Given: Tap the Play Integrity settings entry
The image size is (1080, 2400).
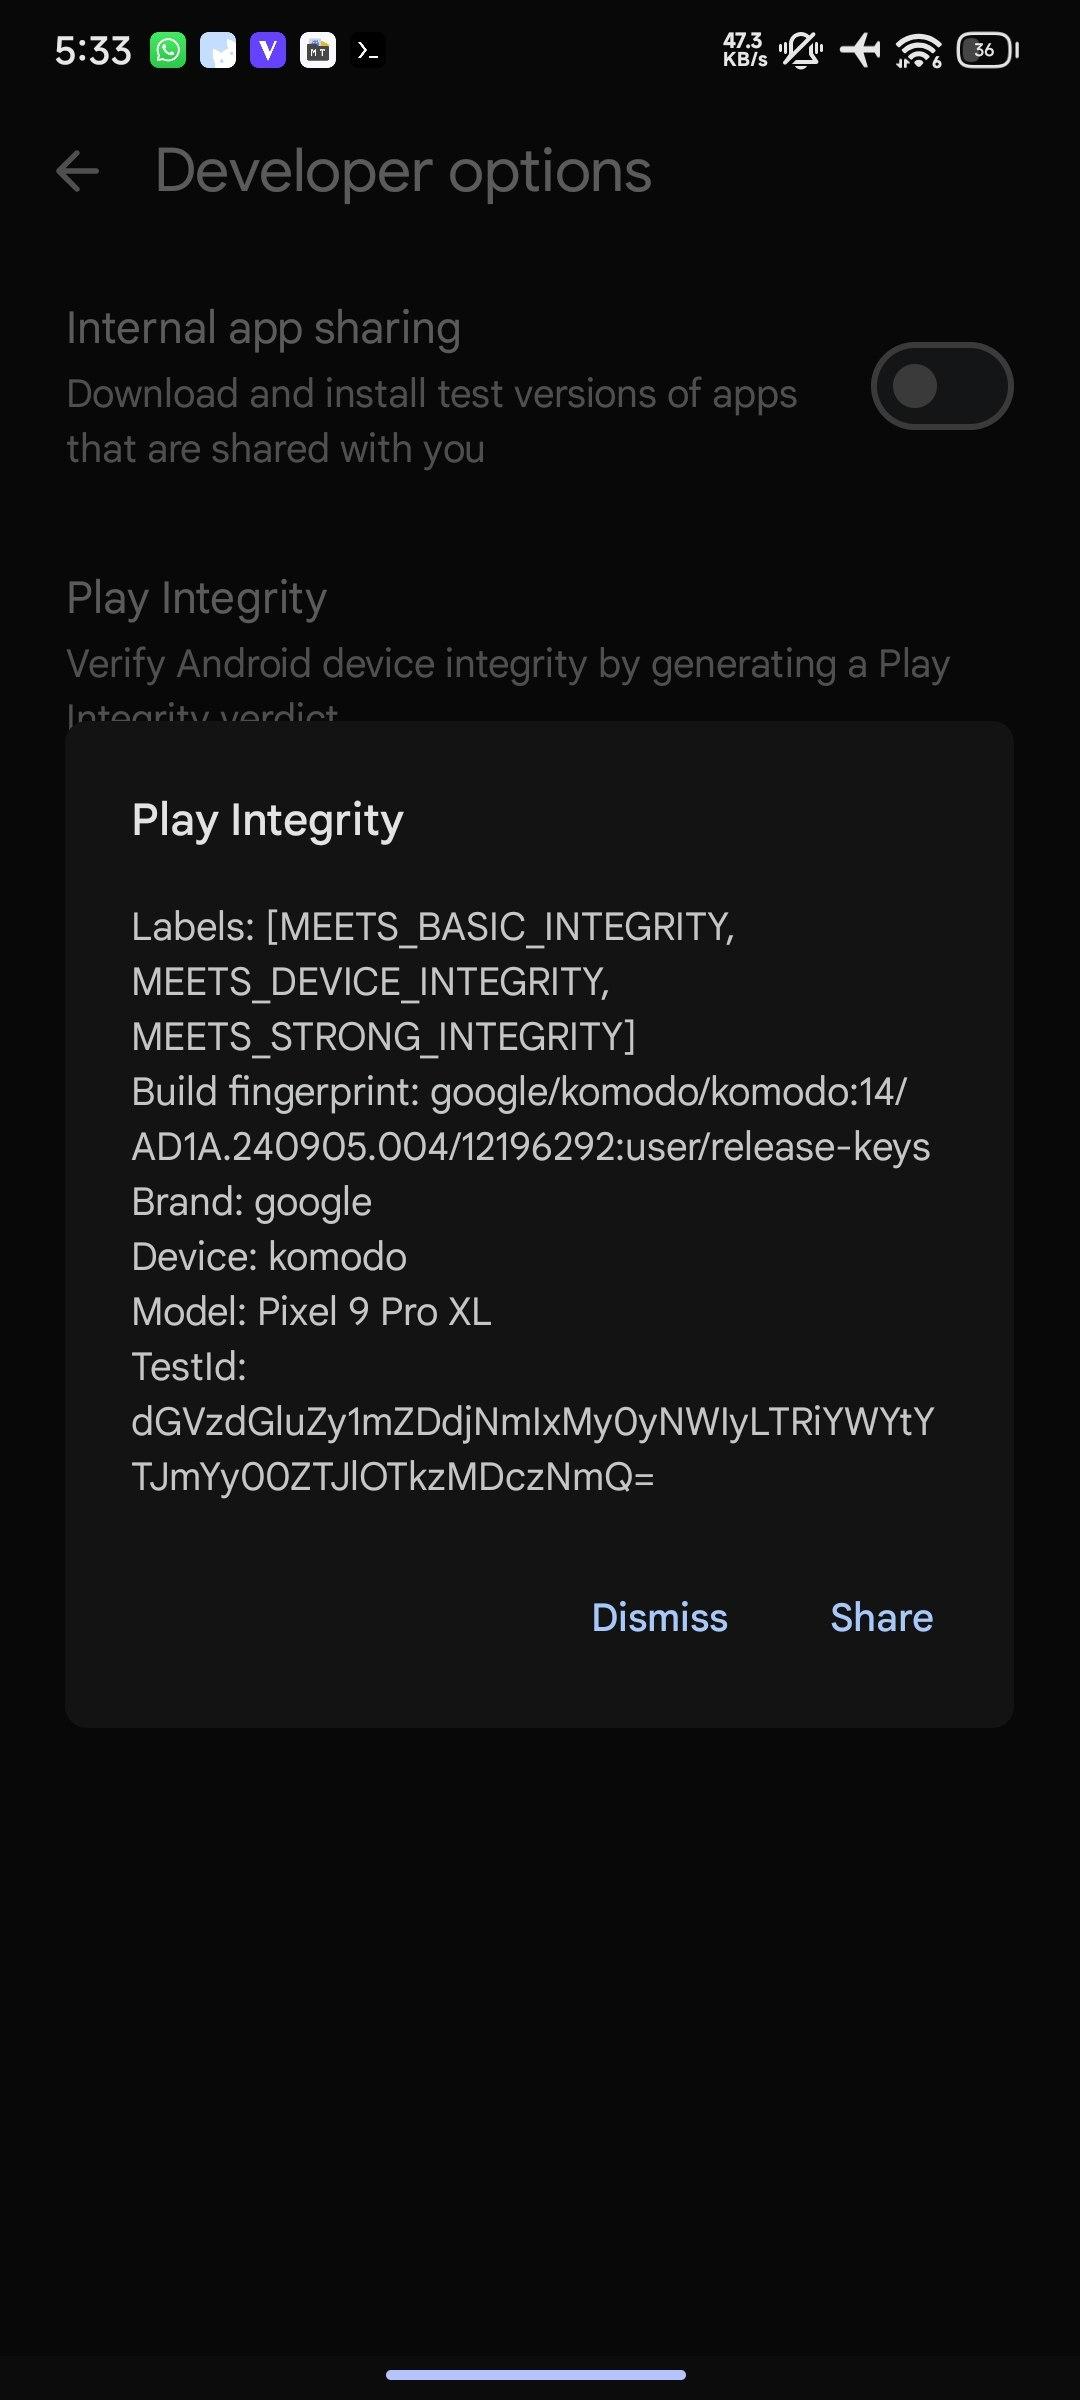Looking at the screenshot, I should [197, 599].
